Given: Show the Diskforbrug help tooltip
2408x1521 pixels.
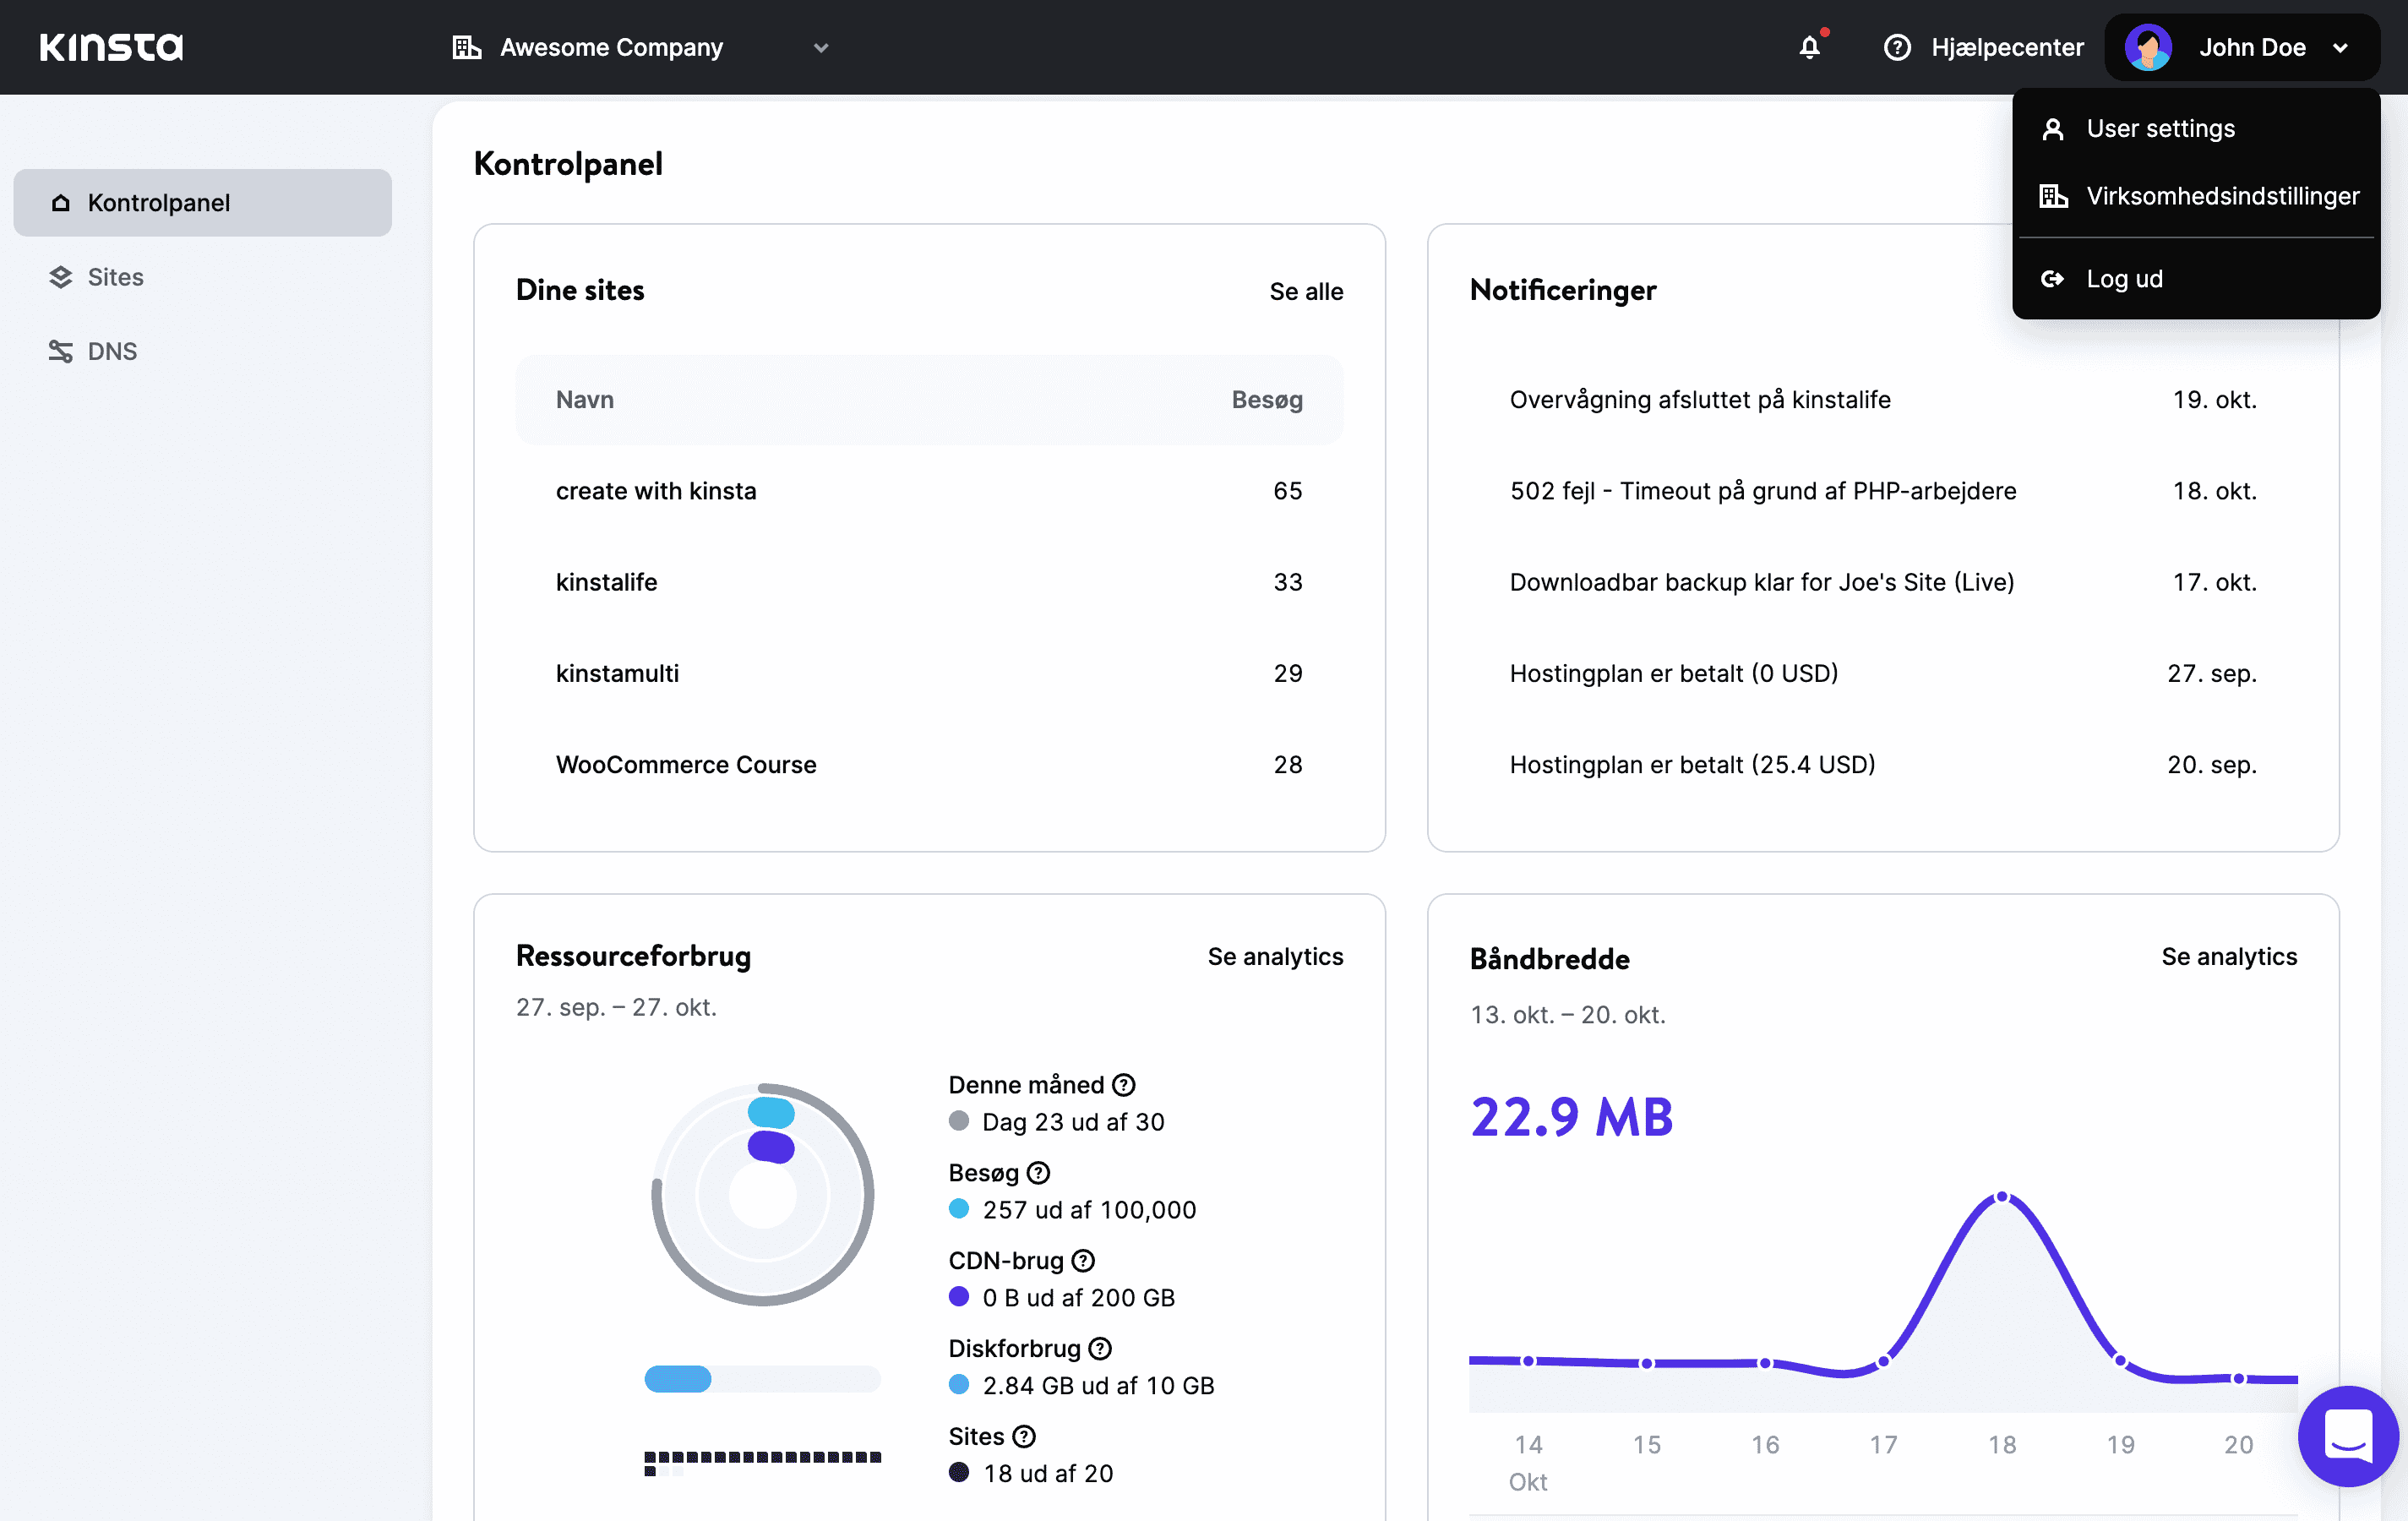Looking at the screenshot, I should (x=1099, y=1348).
